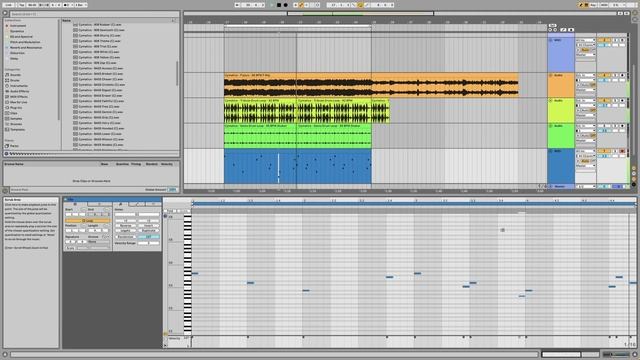Click the Reverse notes button
Image resolution: width=640 pixels, height=360 pixels.
[126, 226]
